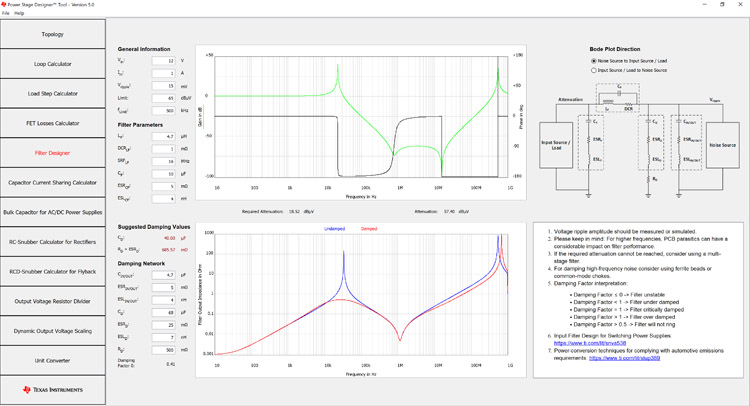Click the Input Source / Load block in schematic
The height and width of the screenshot is (406, 750).
tap(556, 145)
